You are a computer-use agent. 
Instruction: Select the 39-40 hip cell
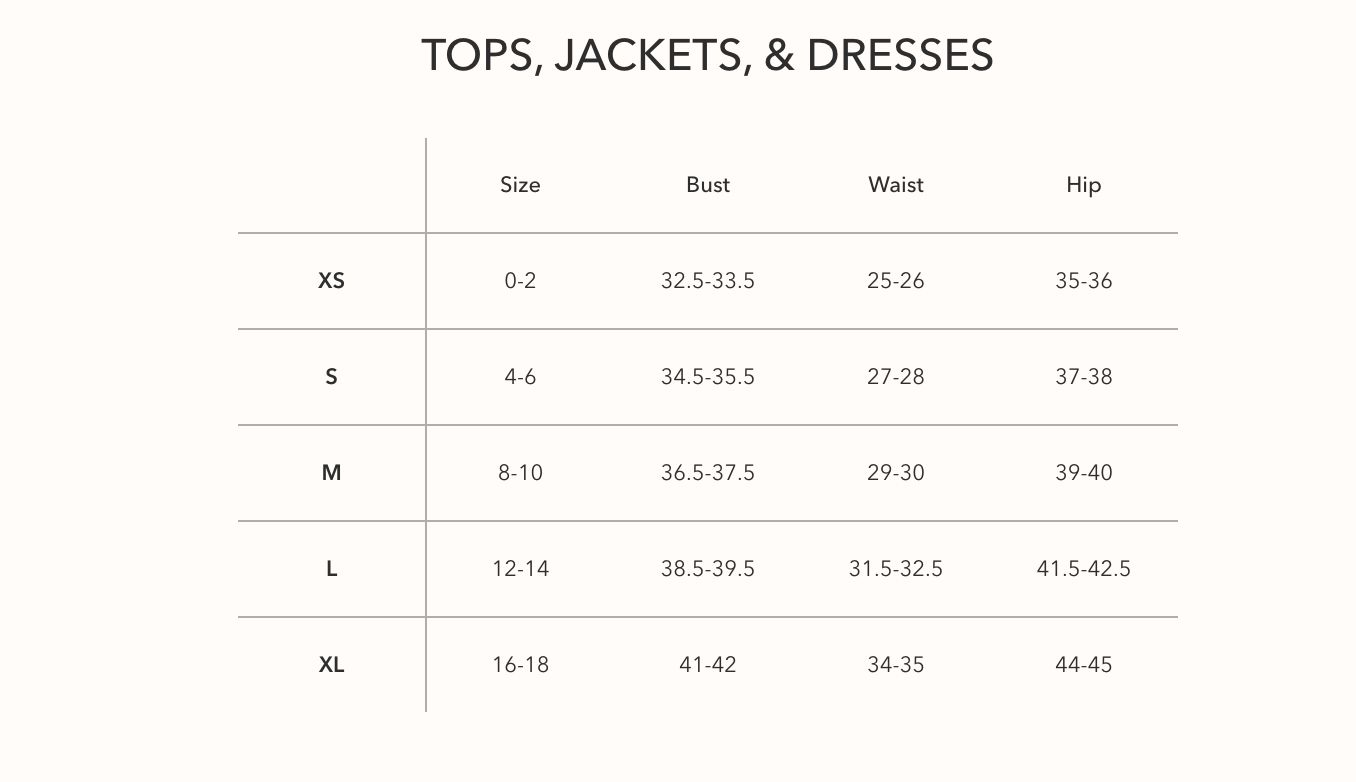click(x=1083, y=473)
